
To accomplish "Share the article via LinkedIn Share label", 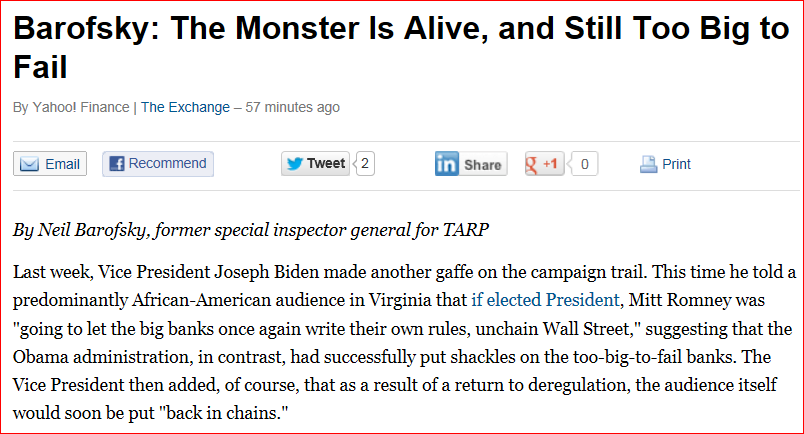I will 483,165.
